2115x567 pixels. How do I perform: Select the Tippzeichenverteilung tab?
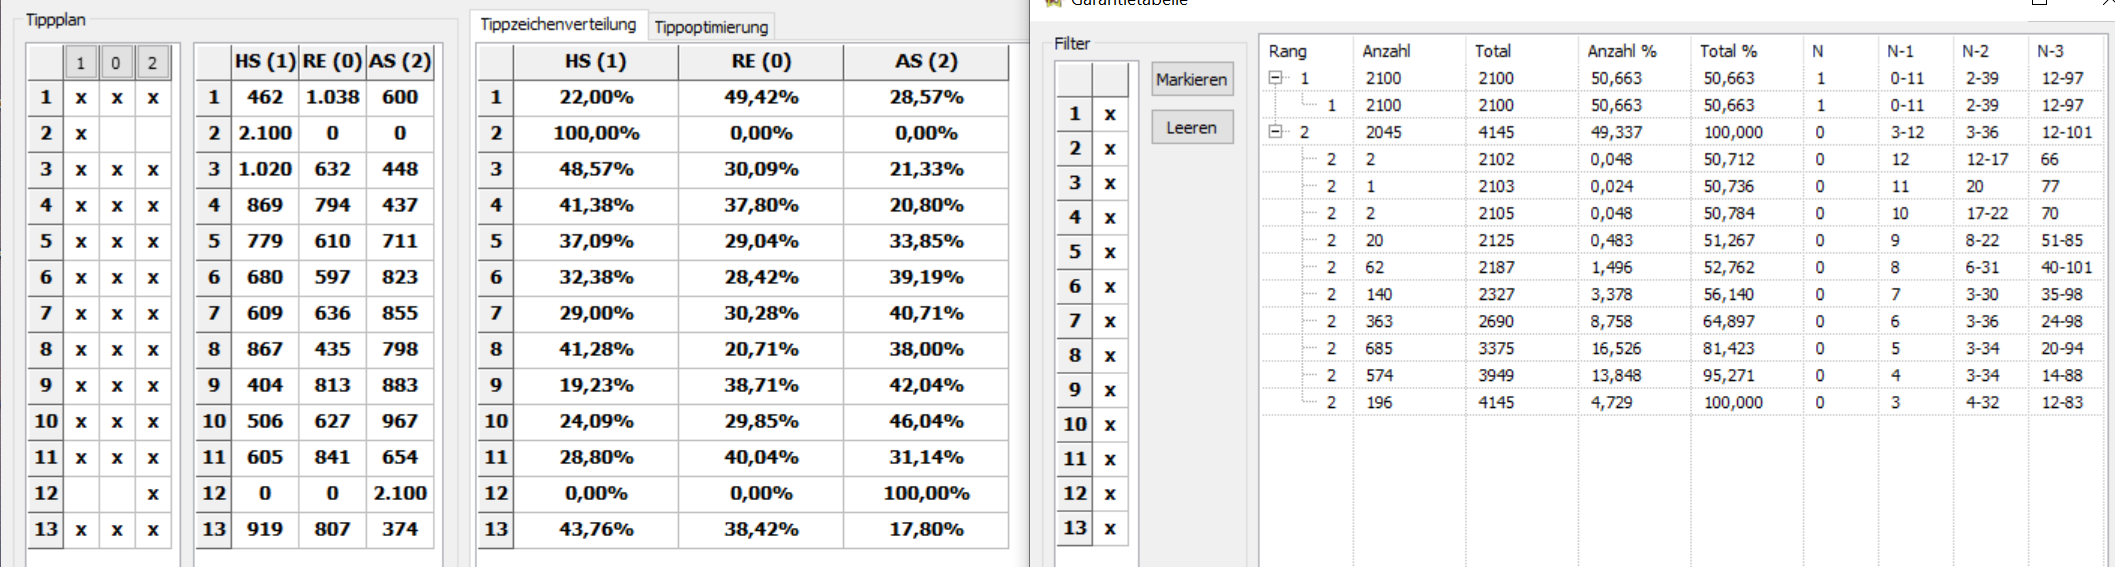[x=558, y=24]
